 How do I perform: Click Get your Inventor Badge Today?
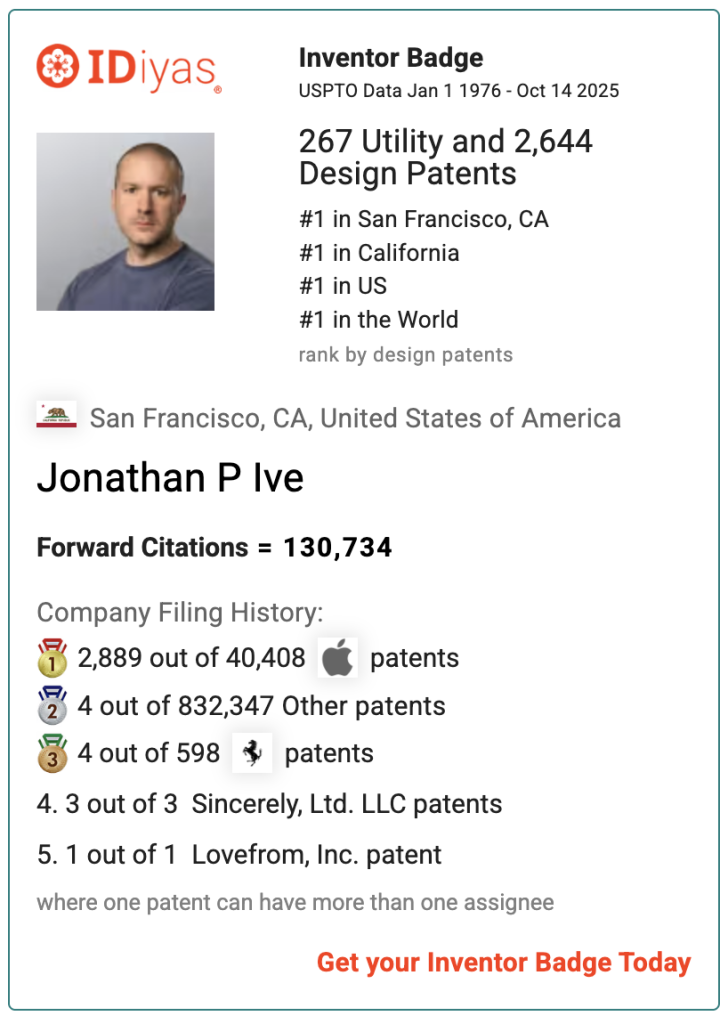(503, 962)
